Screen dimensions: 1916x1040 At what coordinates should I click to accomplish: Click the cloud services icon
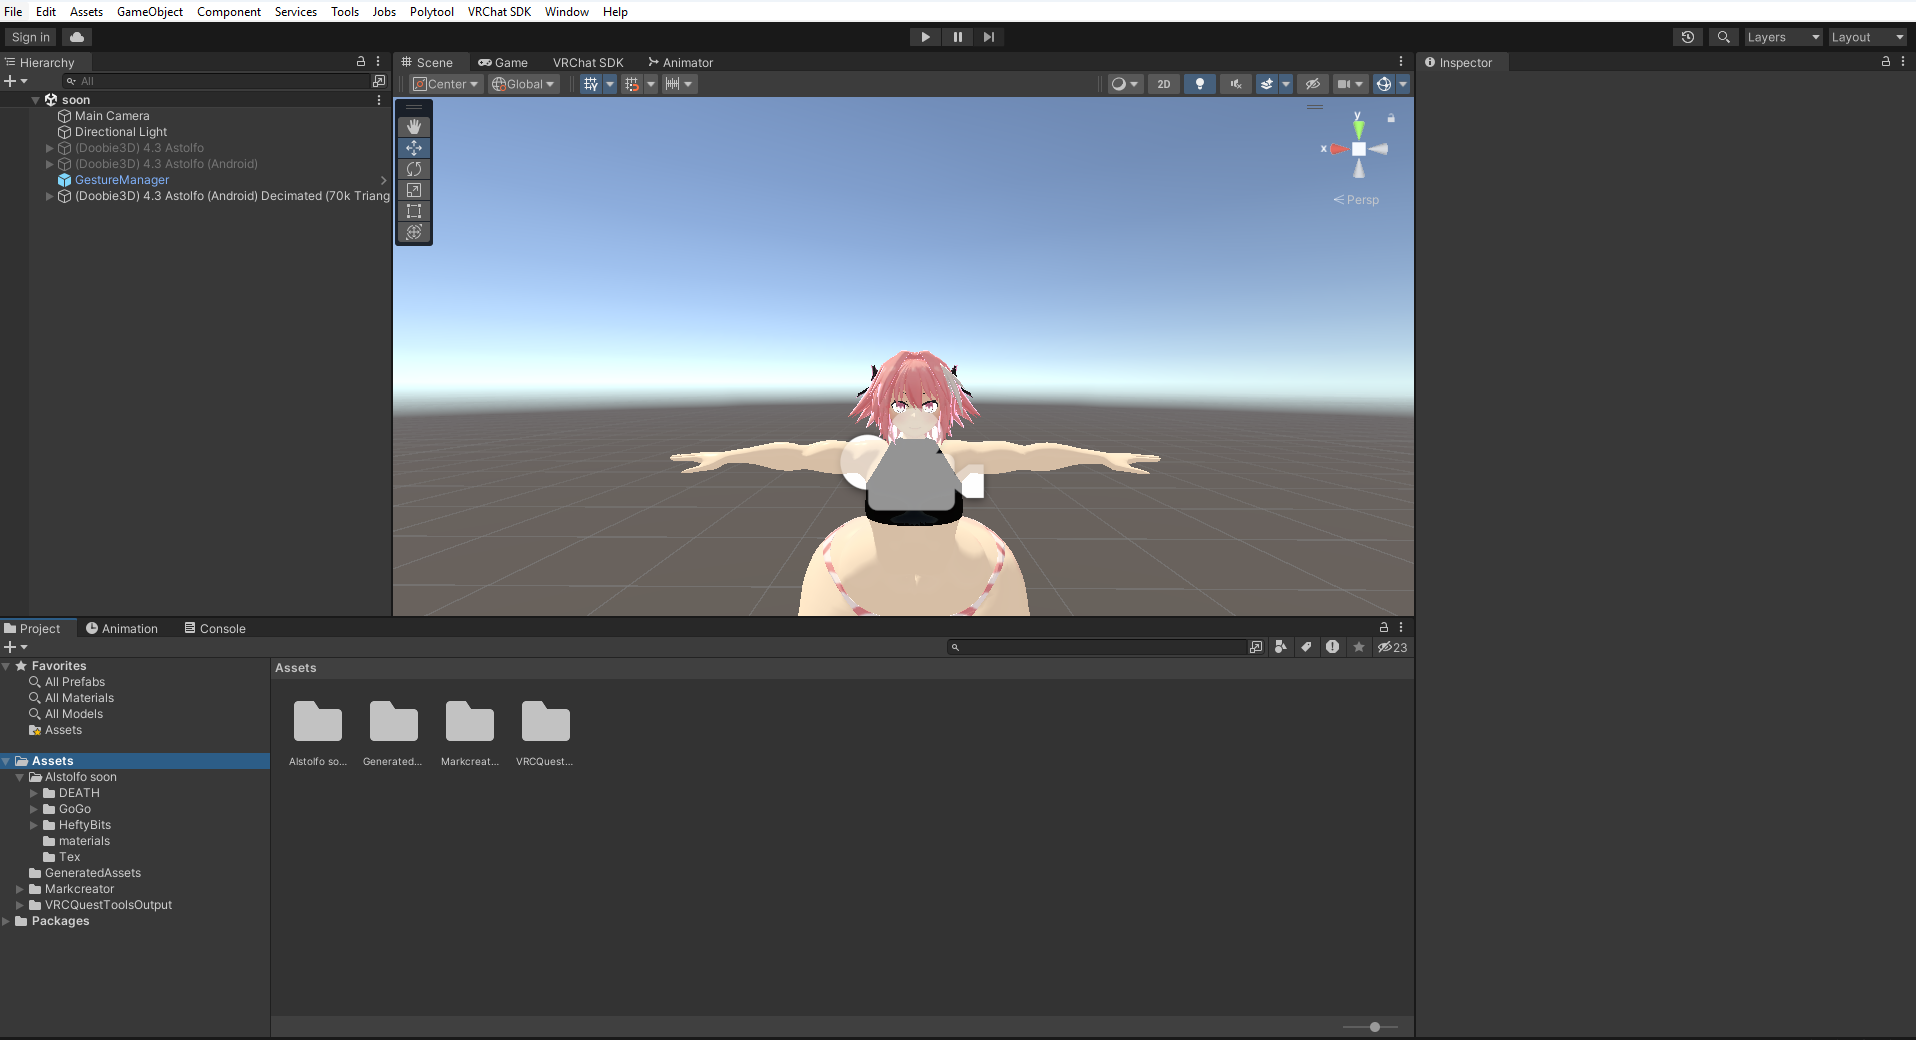click(77, 37)
